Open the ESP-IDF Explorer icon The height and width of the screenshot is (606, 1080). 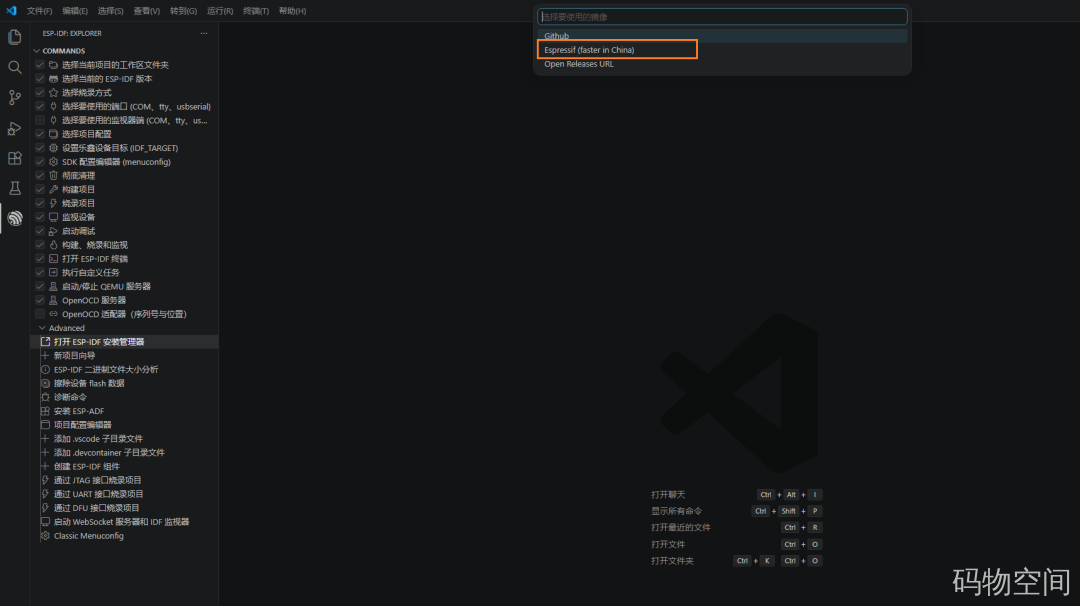point(14,219)
